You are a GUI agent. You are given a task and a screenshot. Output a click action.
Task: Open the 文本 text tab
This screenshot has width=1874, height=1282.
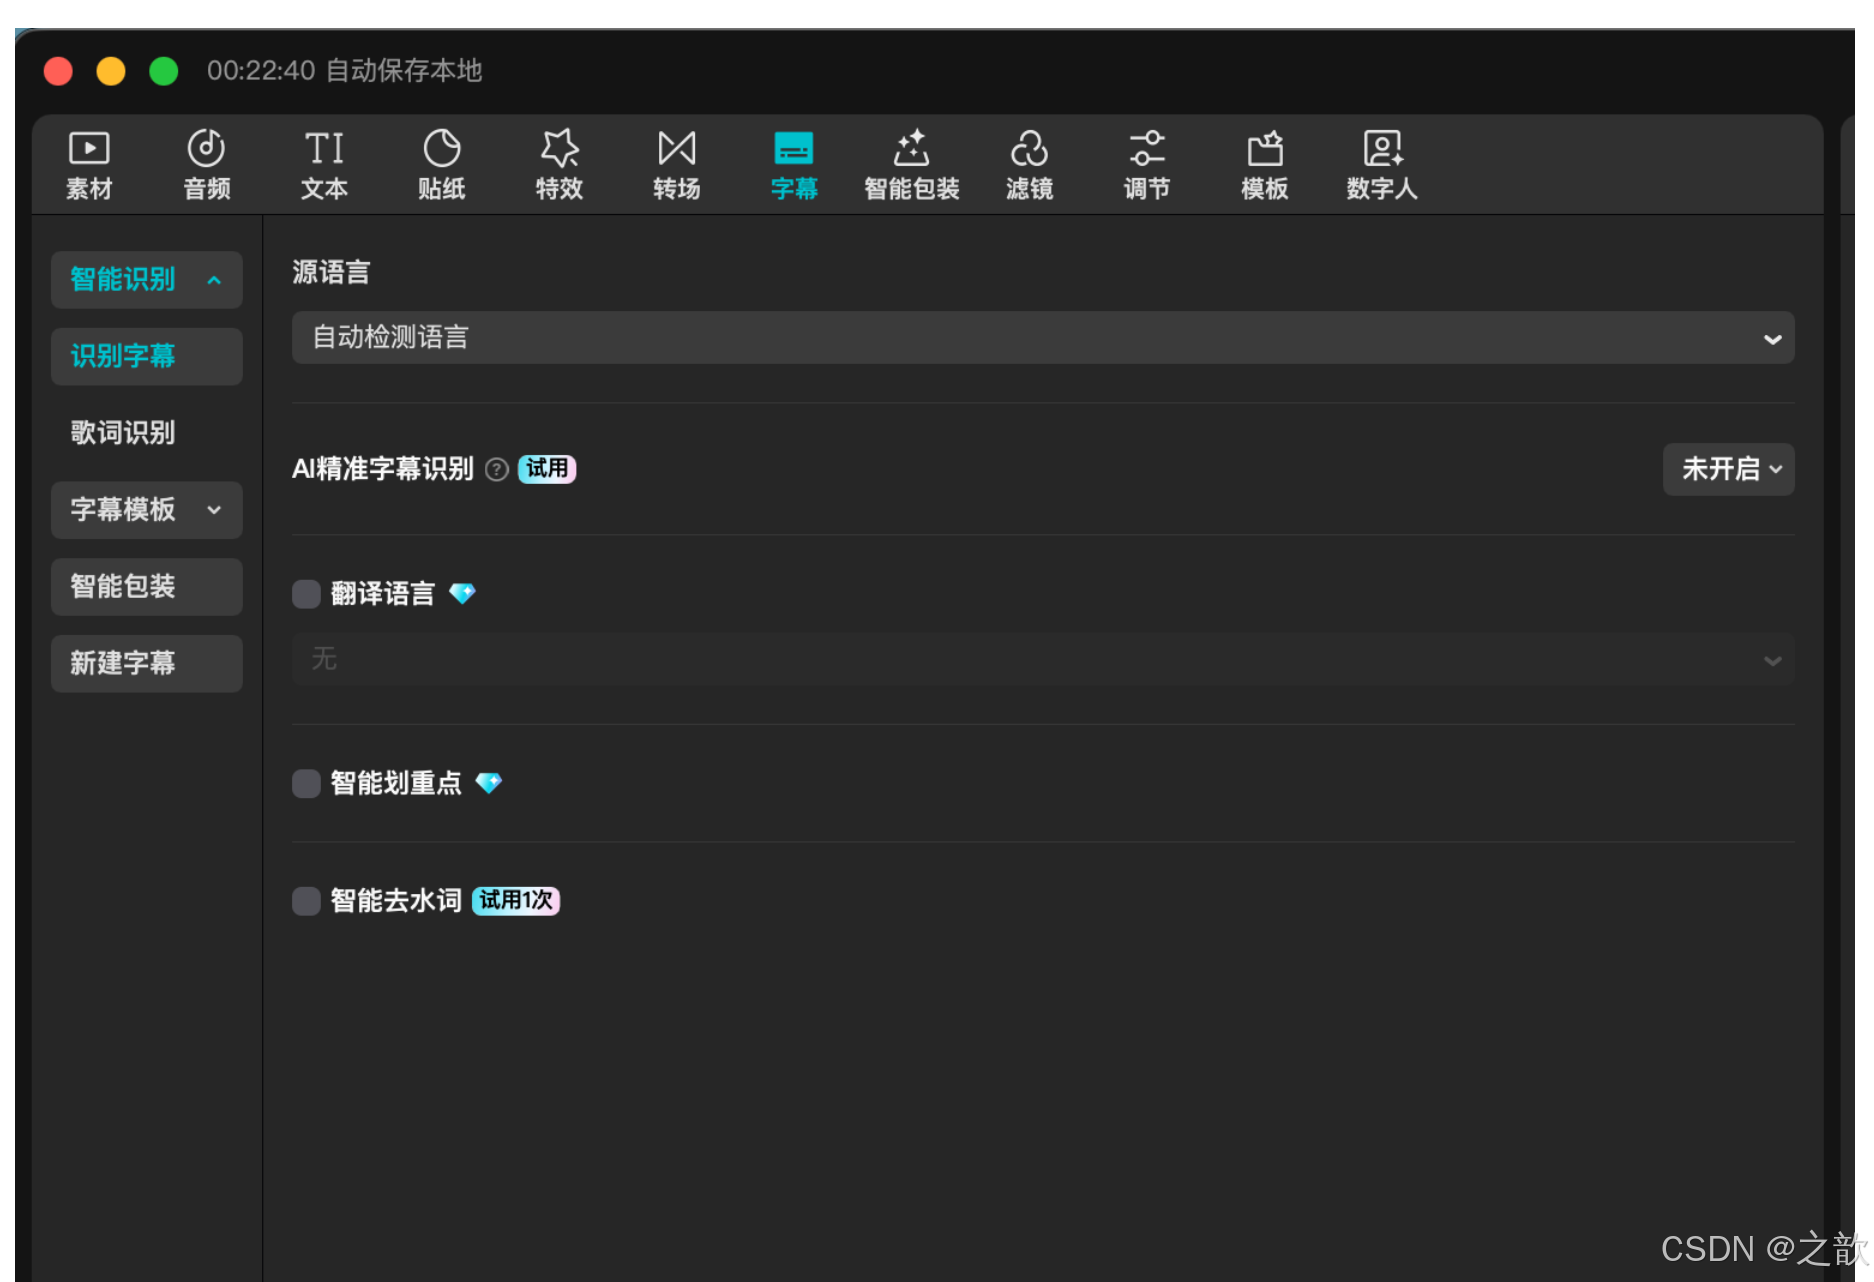(324, 166)
